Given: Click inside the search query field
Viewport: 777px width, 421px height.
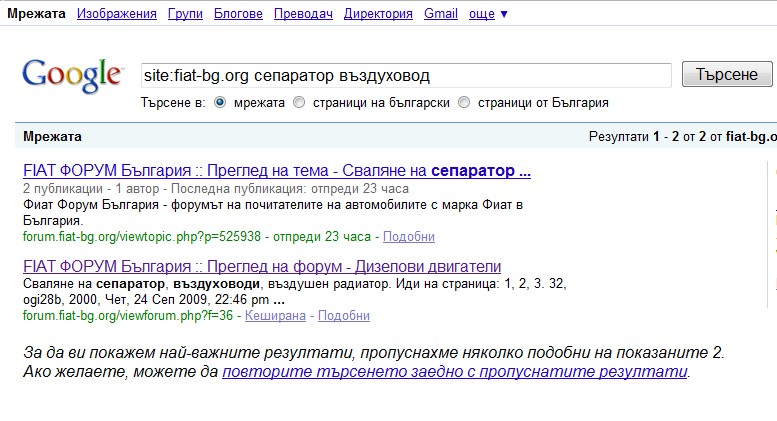Looking at the screenshot, I should (x=405, y=76).
